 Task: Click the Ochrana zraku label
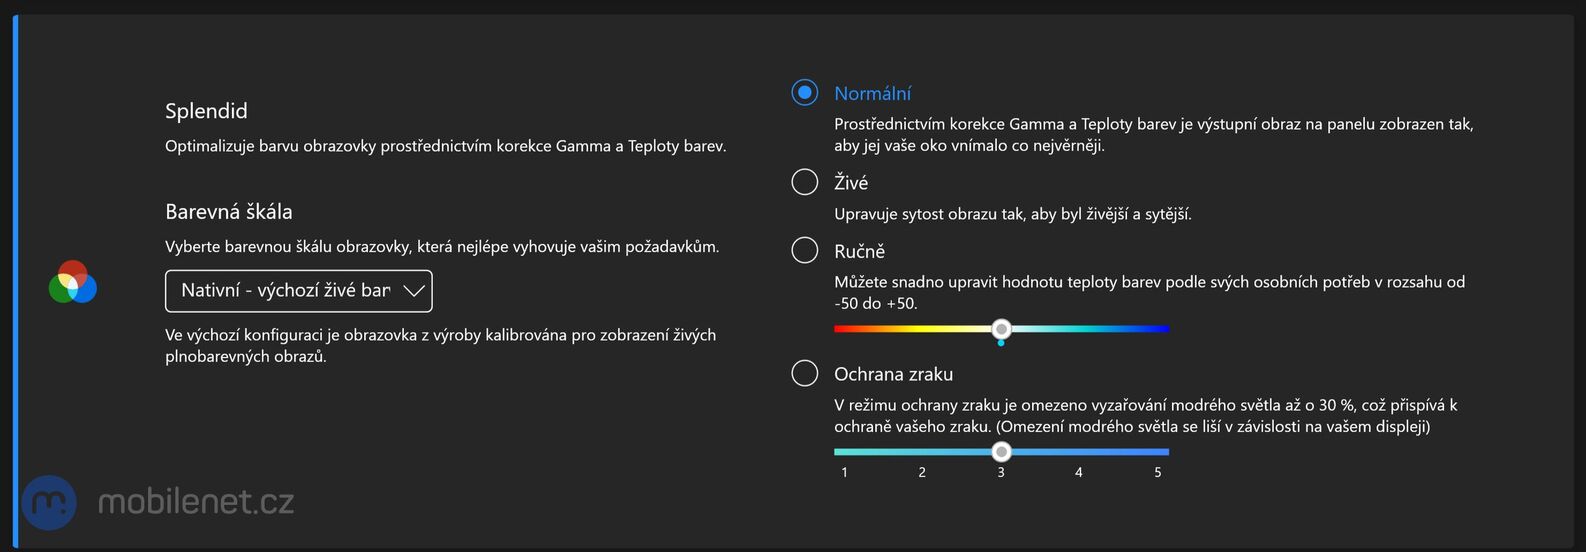(x=893, y=374)
